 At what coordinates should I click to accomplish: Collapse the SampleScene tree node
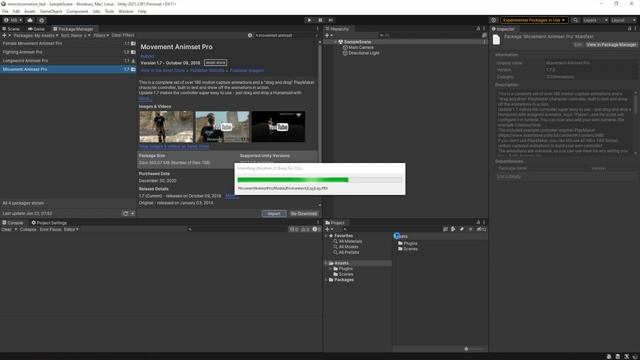tap(336, 42)
